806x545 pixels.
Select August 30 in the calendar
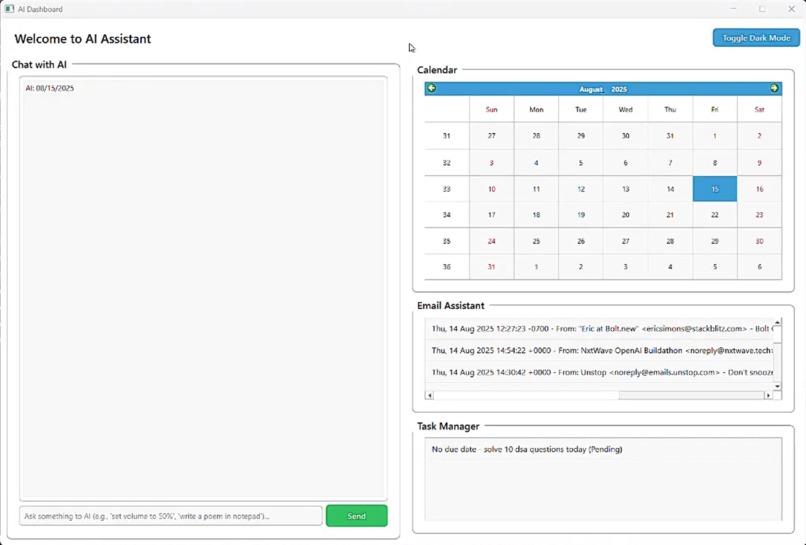click(759, 241)
